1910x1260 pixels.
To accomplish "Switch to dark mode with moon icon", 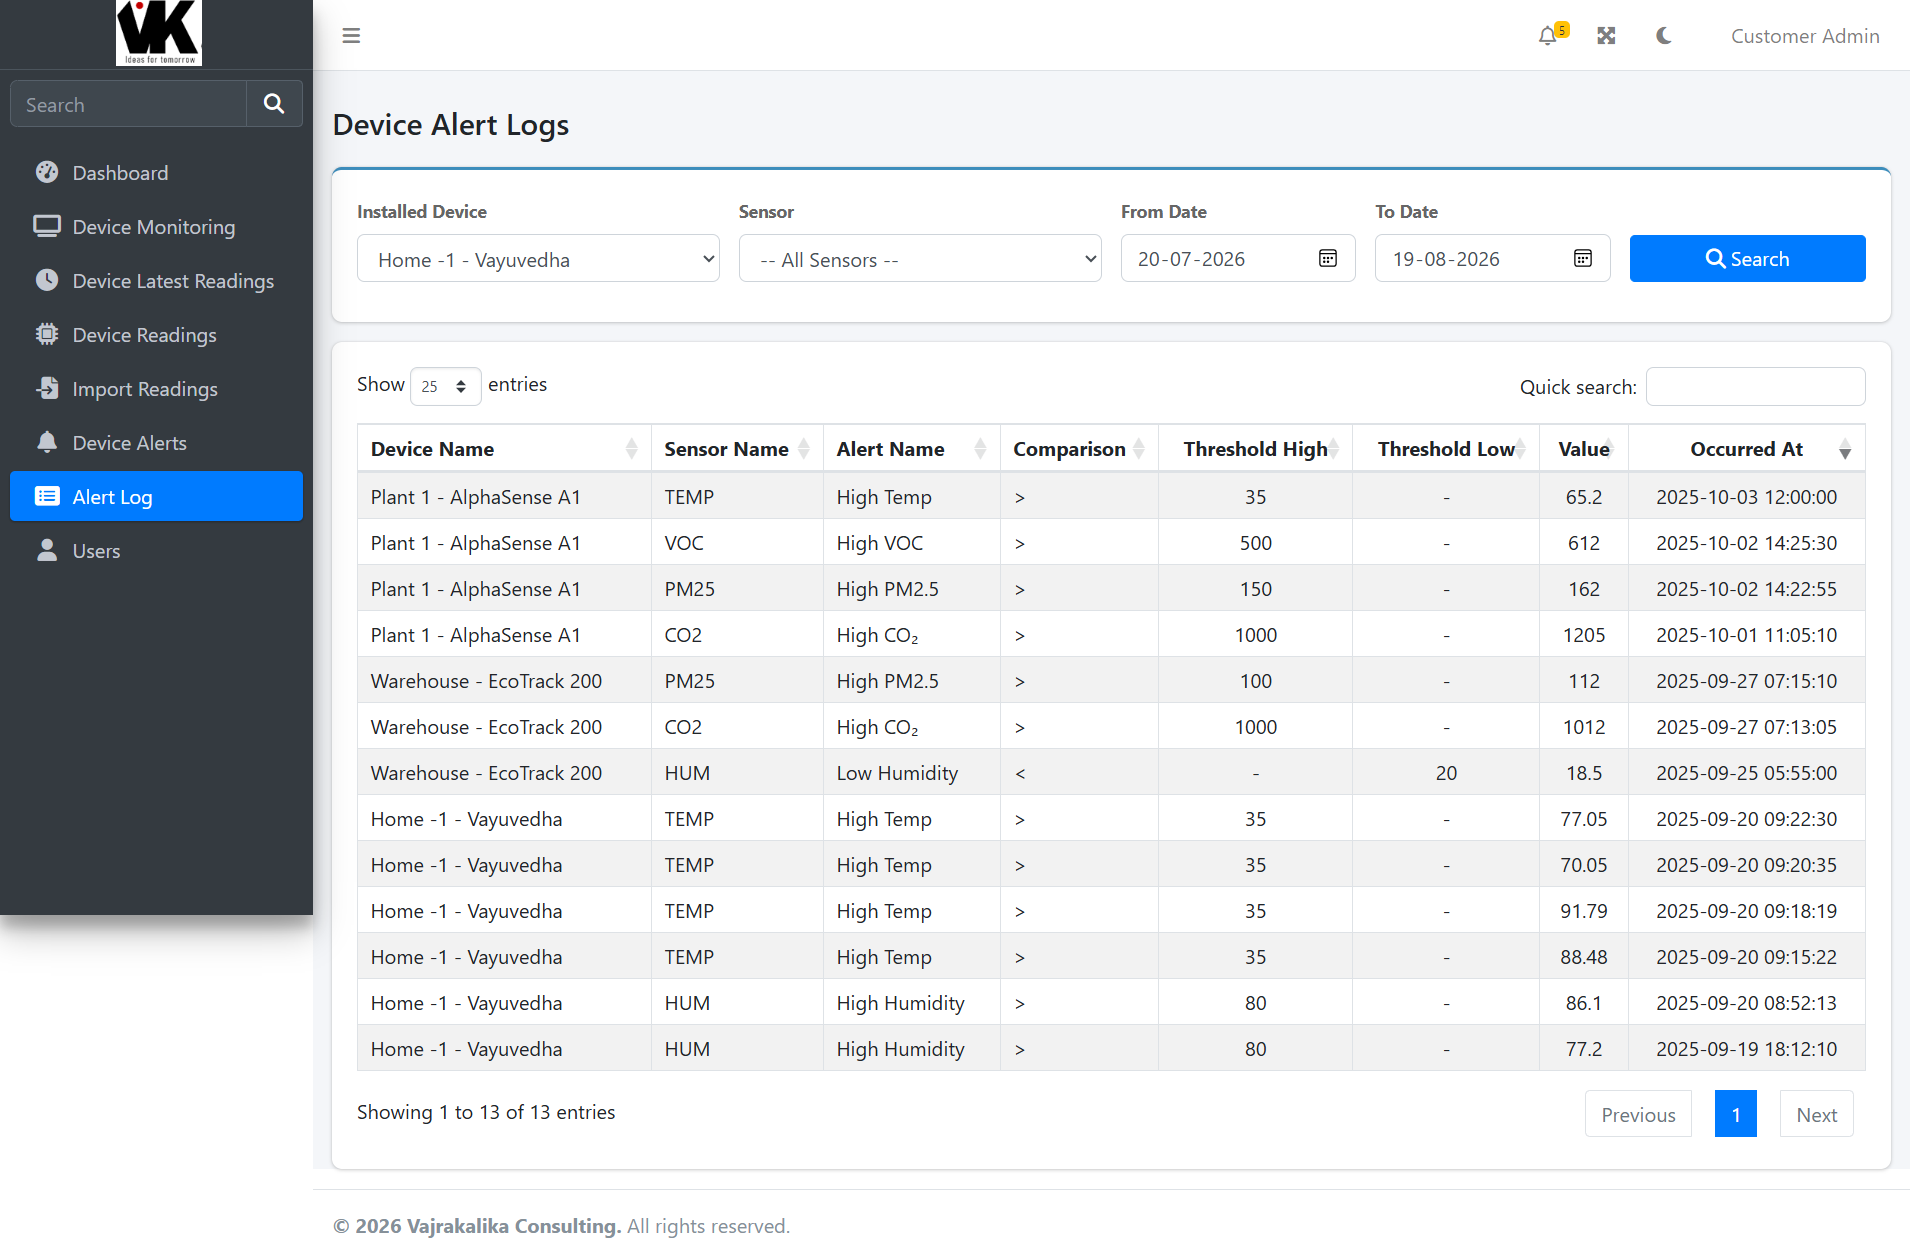I will pos(1664,36).
